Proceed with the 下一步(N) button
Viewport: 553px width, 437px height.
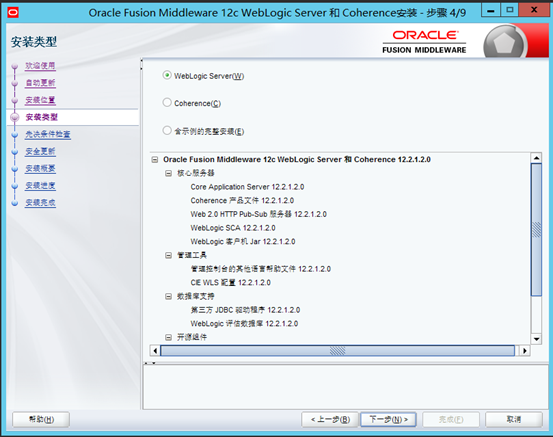(388, 419)
